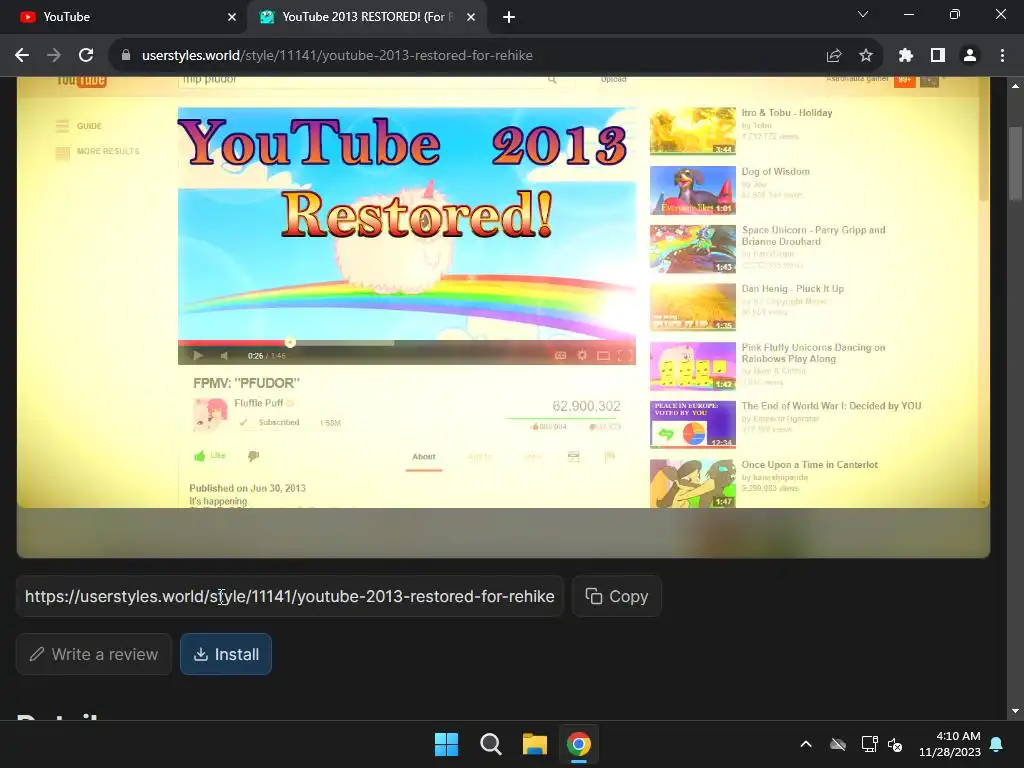Image resolution: width=1024 pixels, height=768 pixels.
Task: Click the YouTube 2013 Restored preview image
Action: click(503, 317)
